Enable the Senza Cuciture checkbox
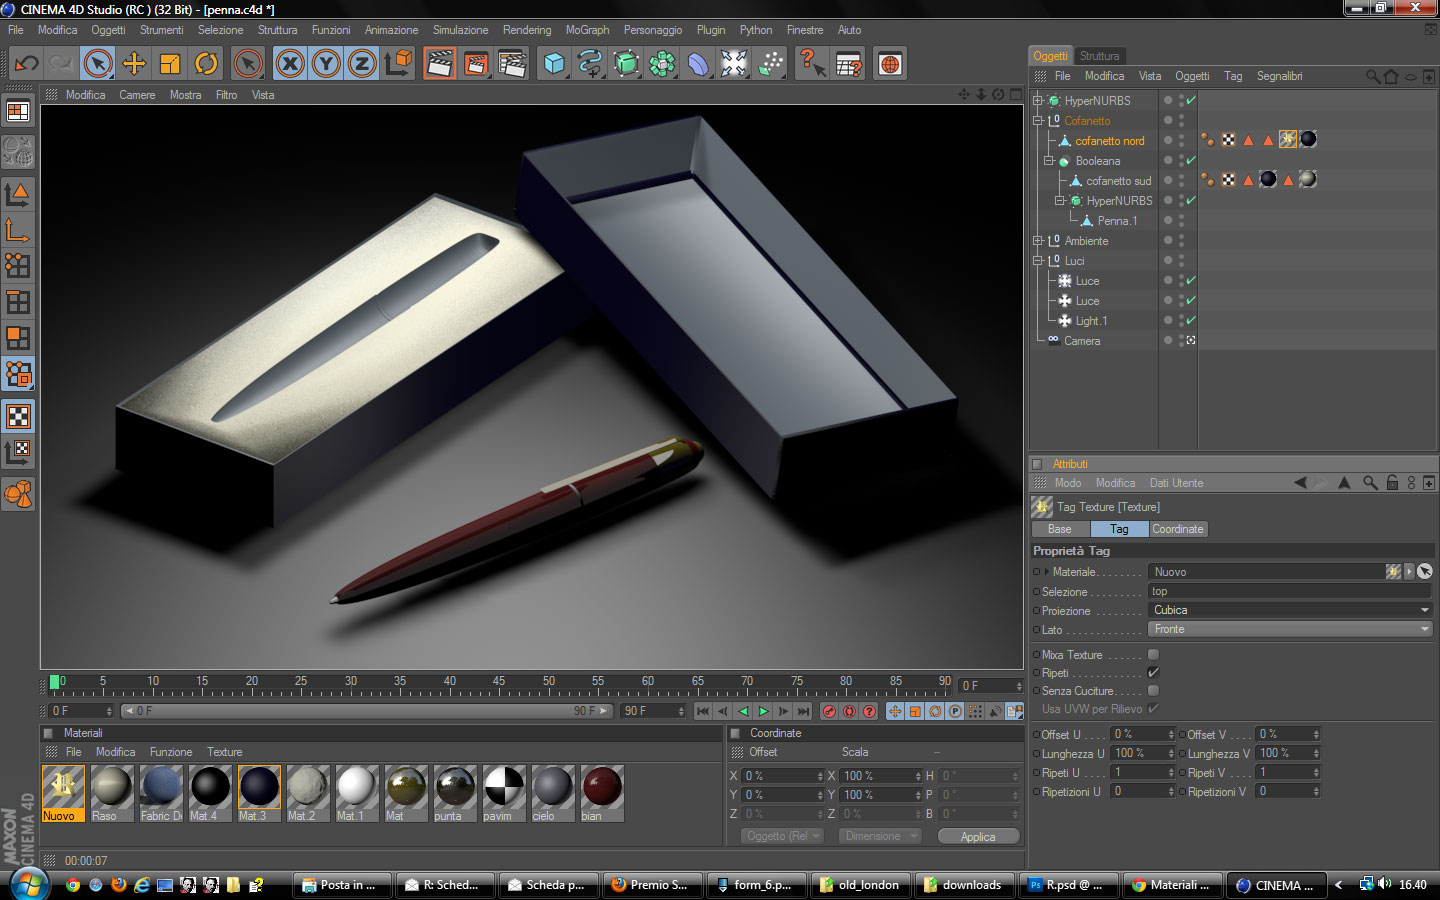The image size is (1440, 900). 1153,691
